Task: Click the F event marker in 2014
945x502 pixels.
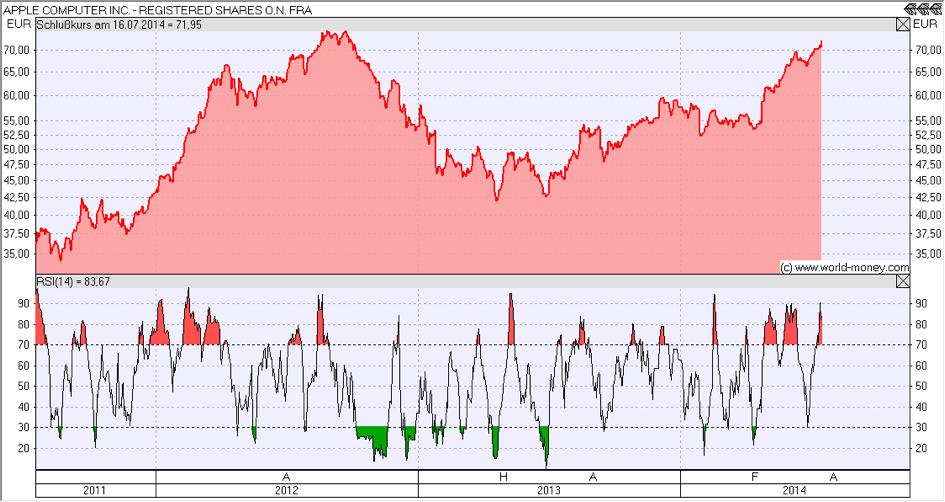Action: pyautogui.click(x=755, y=477)
